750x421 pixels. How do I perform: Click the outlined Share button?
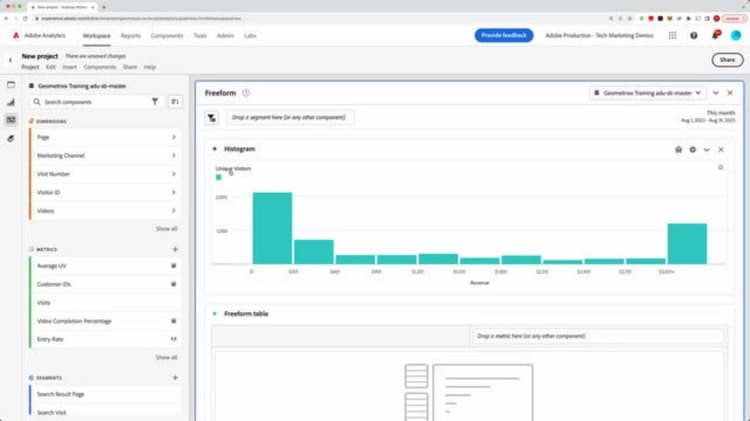[727, 60]
